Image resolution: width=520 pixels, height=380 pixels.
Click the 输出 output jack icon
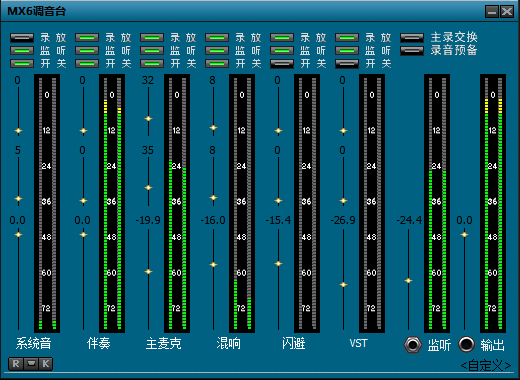(x=466, y=344)
